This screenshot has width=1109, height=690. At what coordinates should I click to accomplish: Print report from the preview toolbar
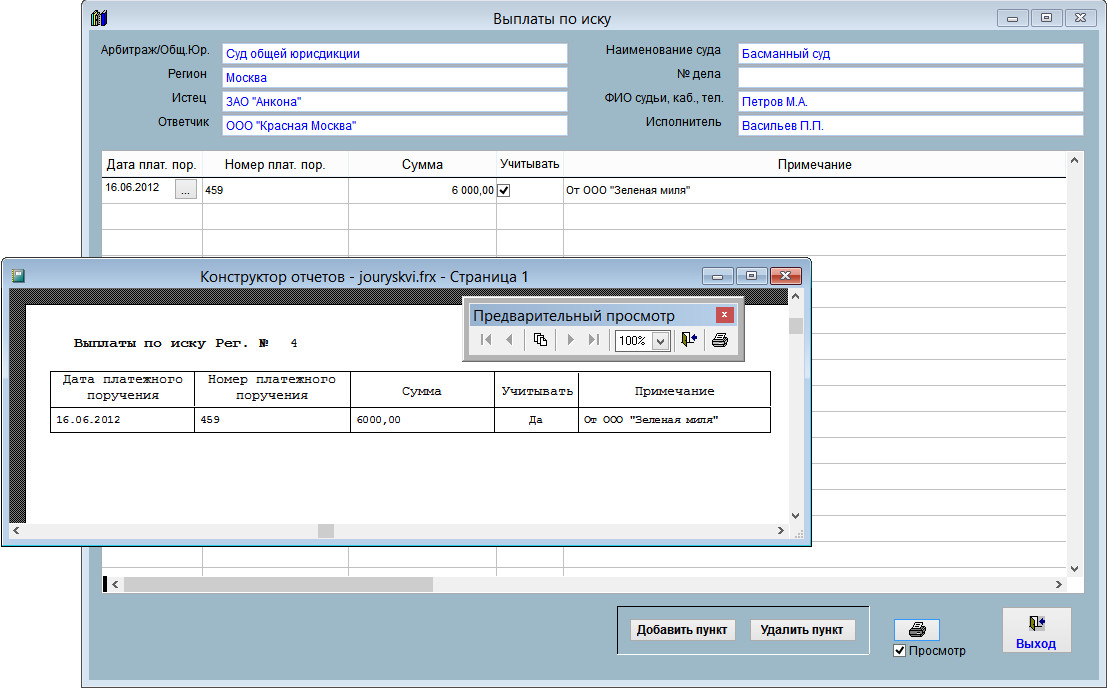(719, 340)
